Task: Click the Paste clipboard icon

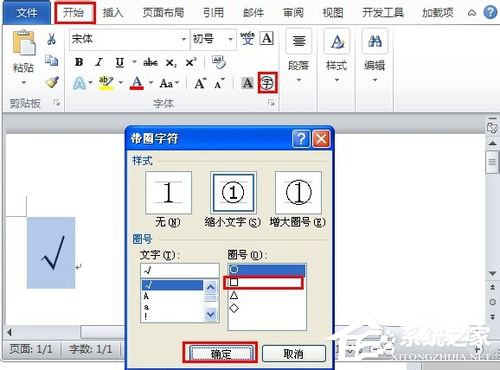Action: coord(24,43)
